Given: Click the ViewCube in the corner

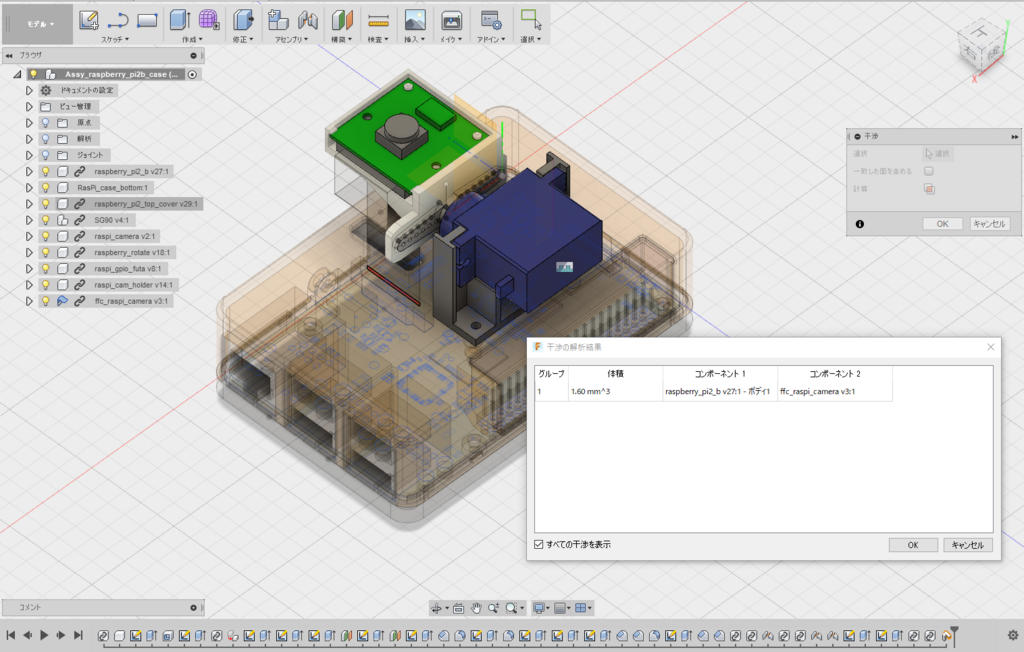Looking at the screenshot, I should [x=981, y=46].
